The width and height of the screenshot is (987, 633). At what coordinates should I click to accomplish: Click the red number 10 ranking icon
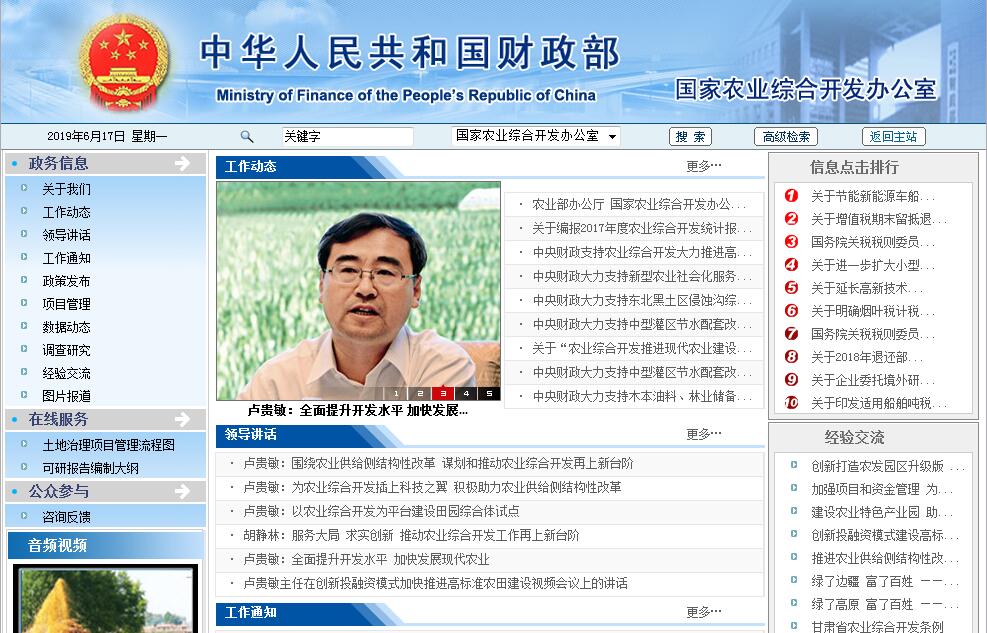coord(792,403)
